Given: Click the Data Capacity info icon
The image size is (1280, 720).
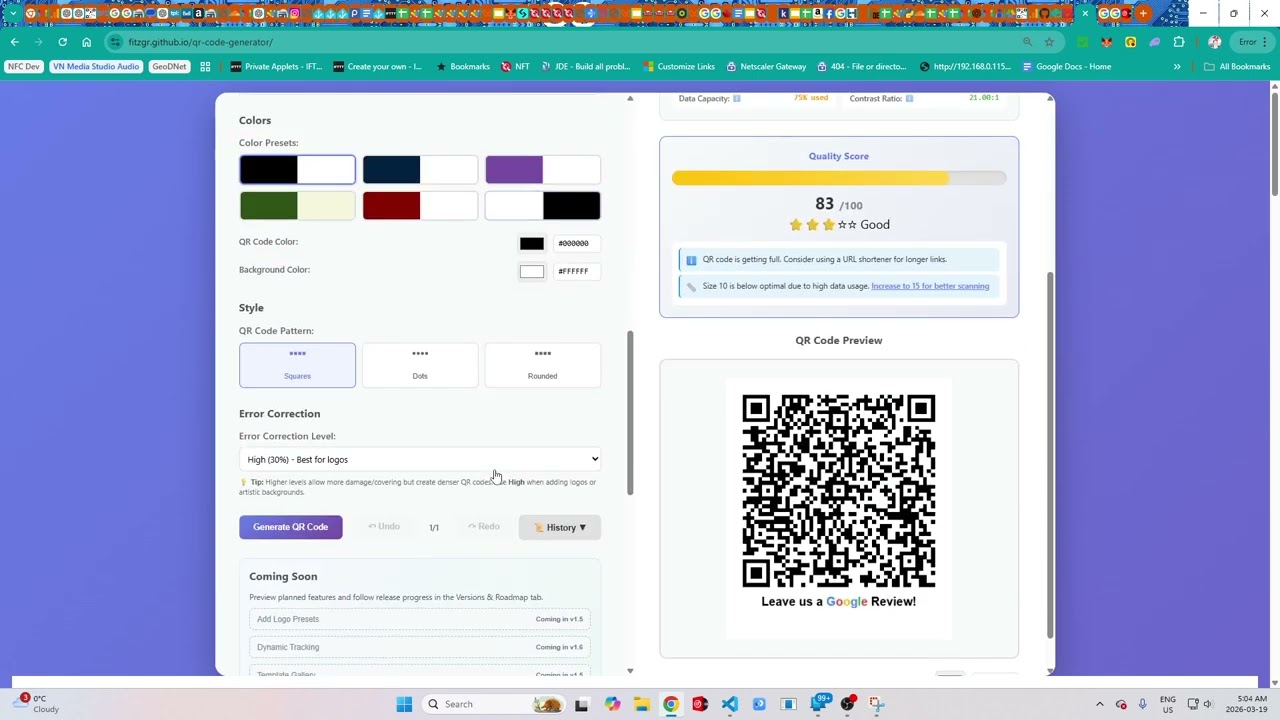Looking at the screenshot, I should pyautogui.click(x=737, y=98).
